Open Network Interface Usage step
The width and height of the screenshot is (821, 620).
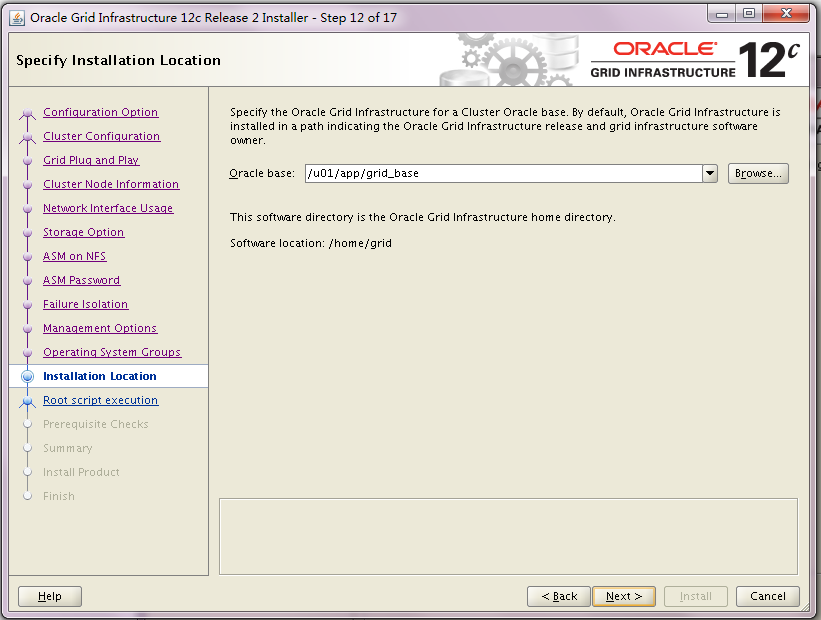[x=108, y=208]
